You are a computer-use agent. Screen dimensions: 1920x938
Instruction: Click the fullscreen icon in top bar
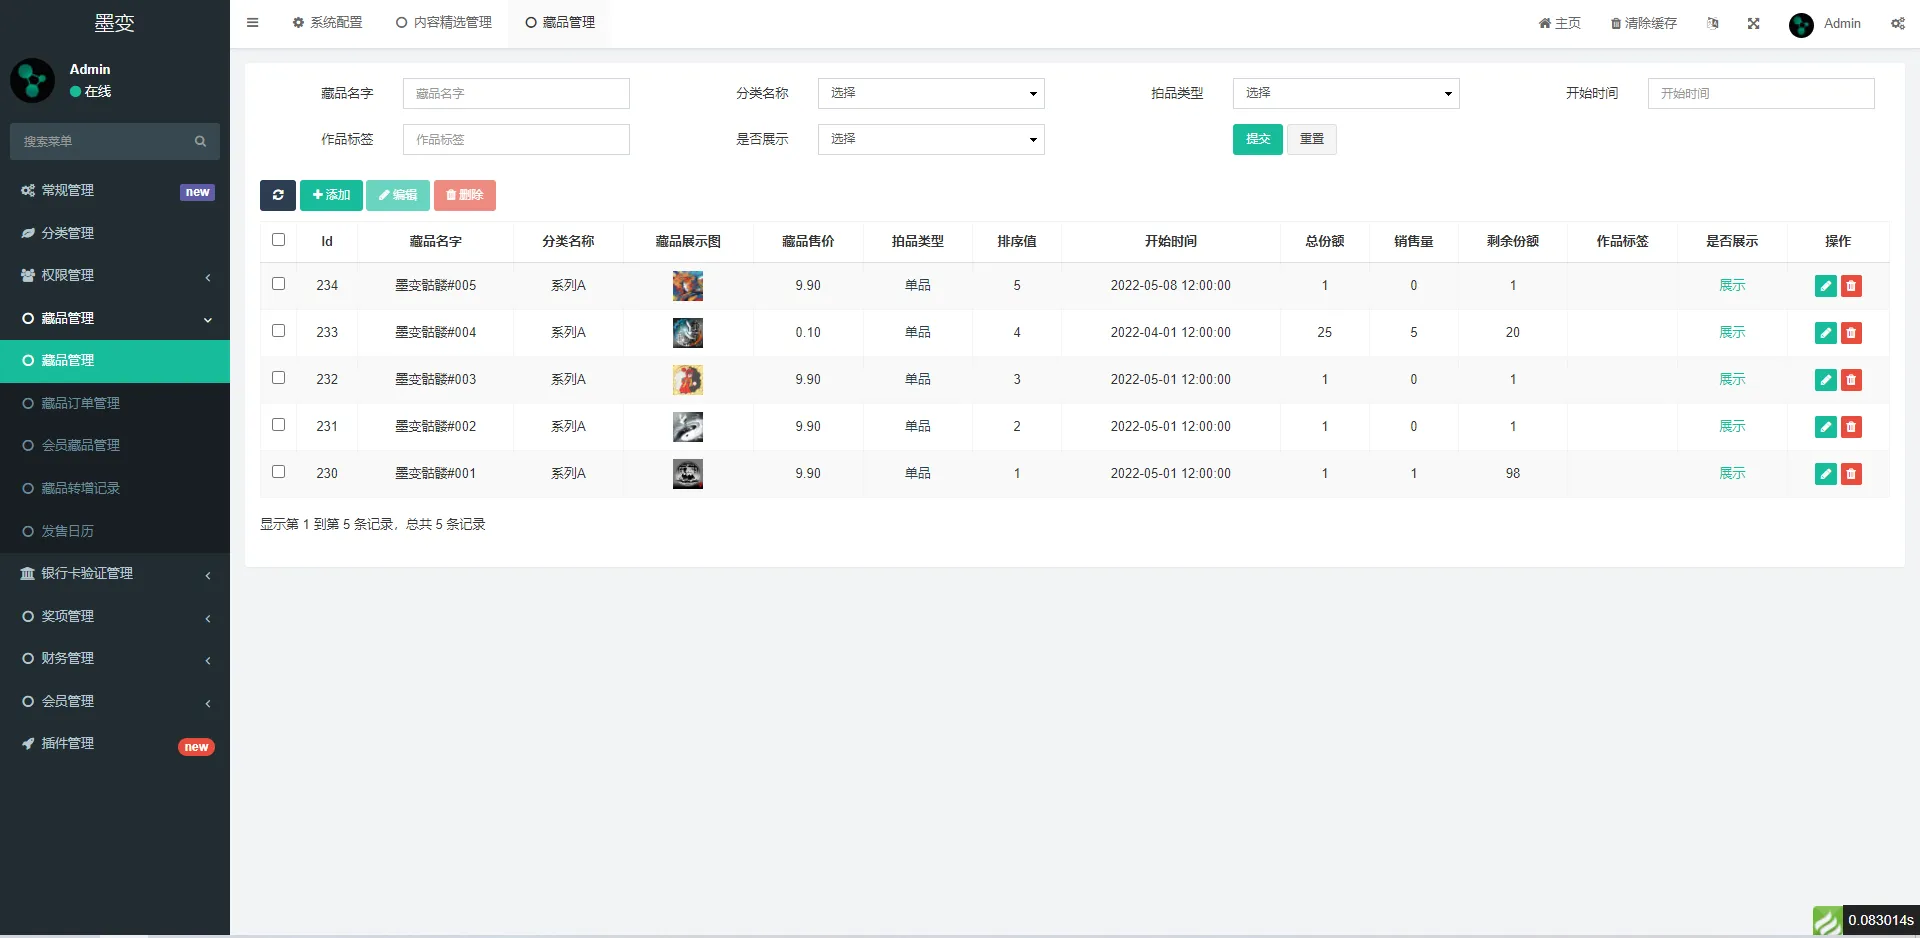point(1753,24)
